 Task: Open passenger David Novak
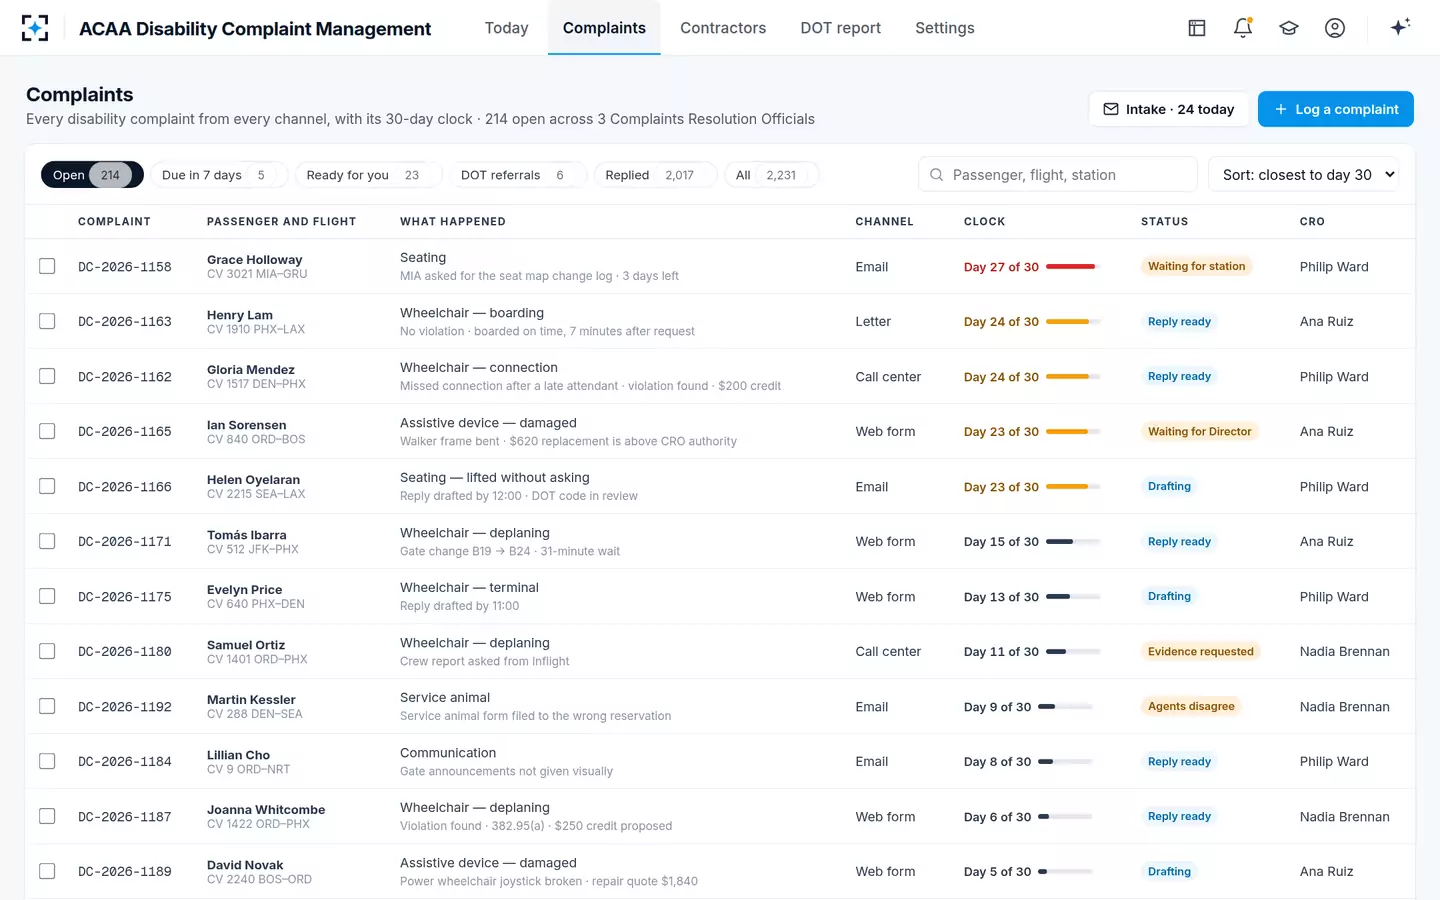click(x=245, y=865)
